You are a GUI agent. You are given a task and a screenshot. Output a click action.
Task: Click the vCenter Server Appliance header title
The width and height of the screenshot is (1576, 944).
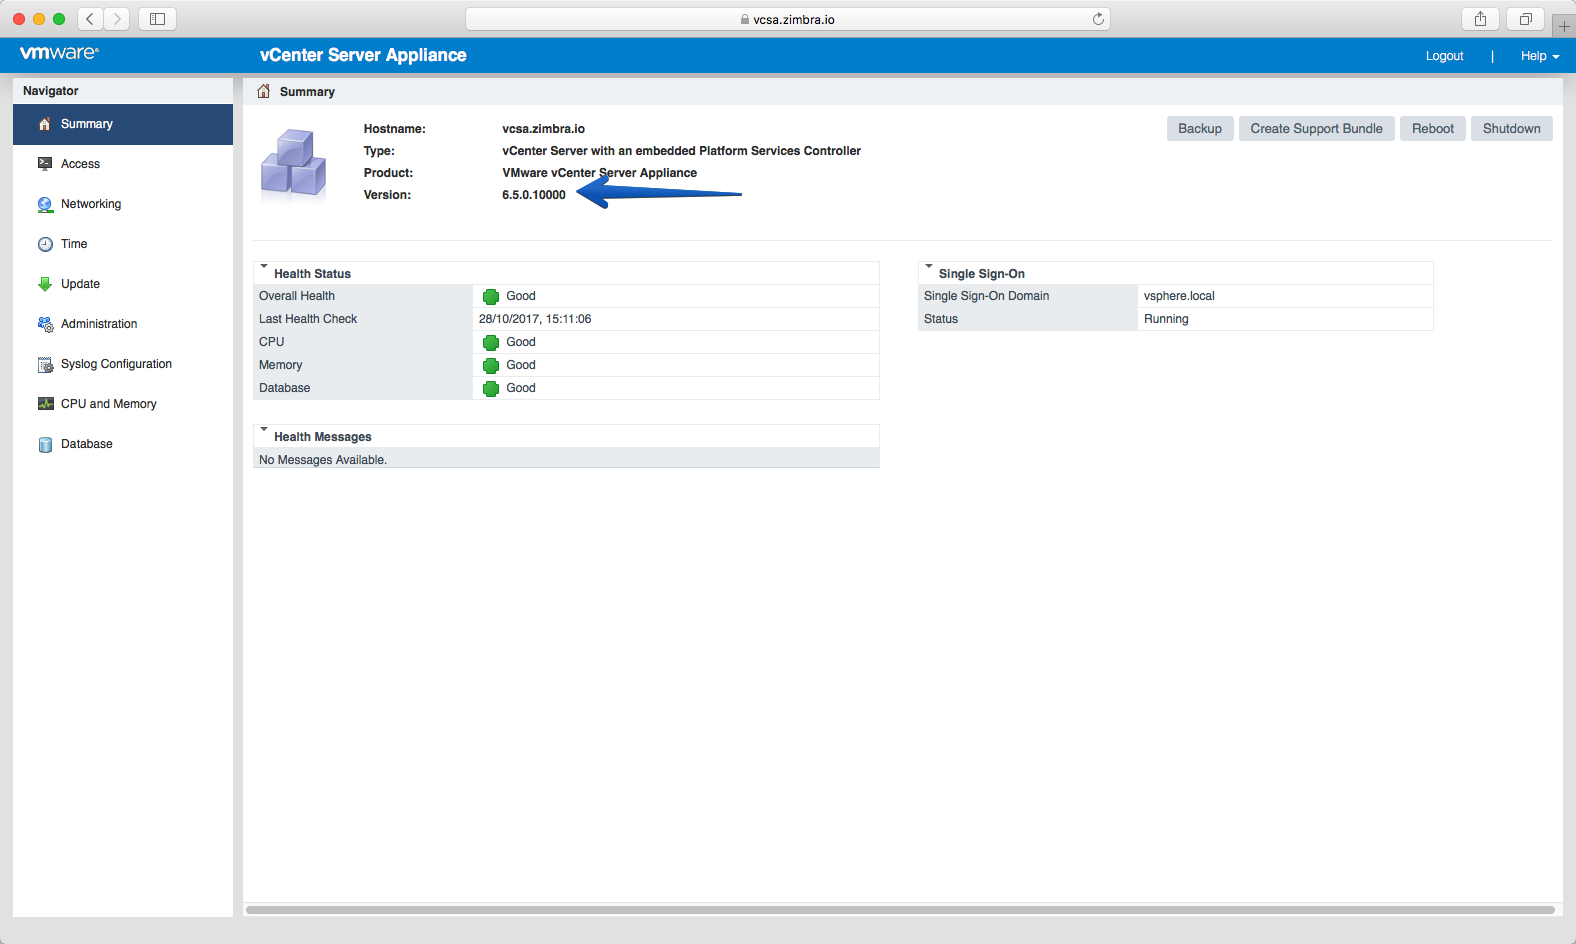pos(363,55)
